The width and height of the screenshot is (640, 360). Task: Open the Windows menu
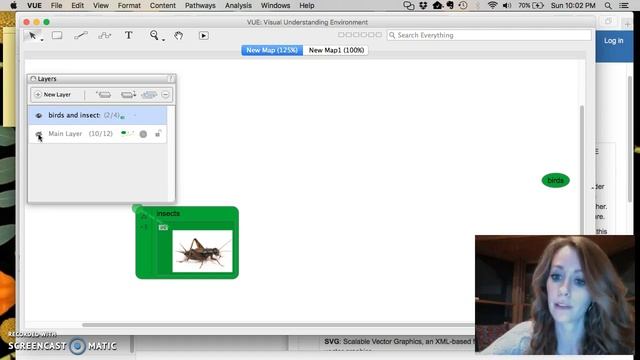click(276, 5)
